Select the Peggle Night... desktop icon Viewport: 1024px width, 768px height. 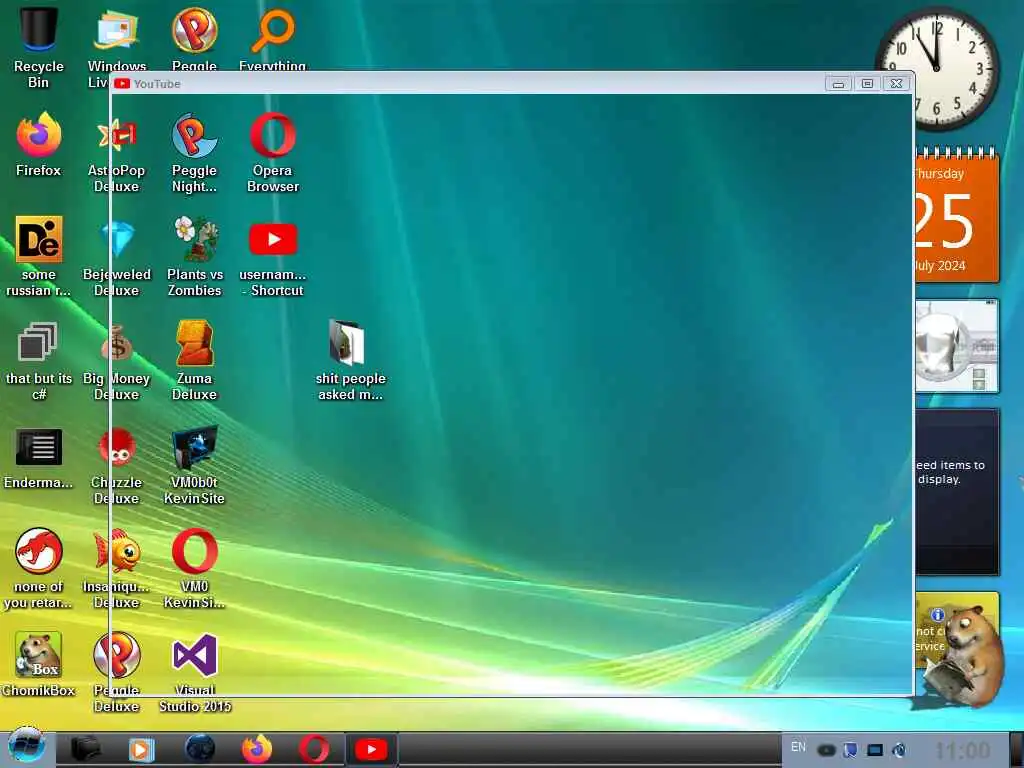195,135
